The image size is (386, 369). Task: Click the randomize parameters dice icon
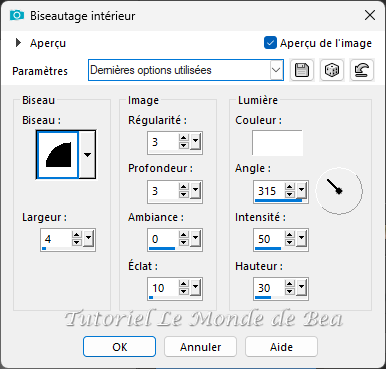pos(332,70)
